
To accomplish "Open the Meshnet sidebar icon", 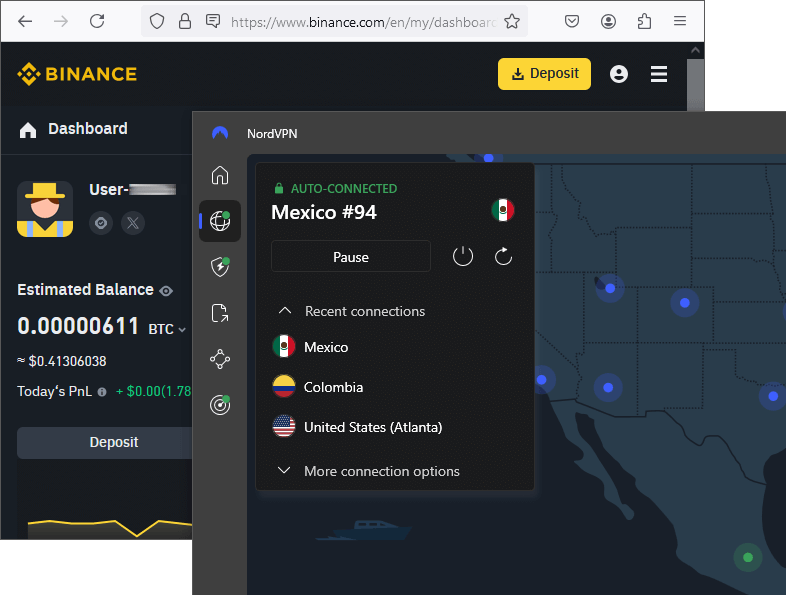I will coord(220,359).
